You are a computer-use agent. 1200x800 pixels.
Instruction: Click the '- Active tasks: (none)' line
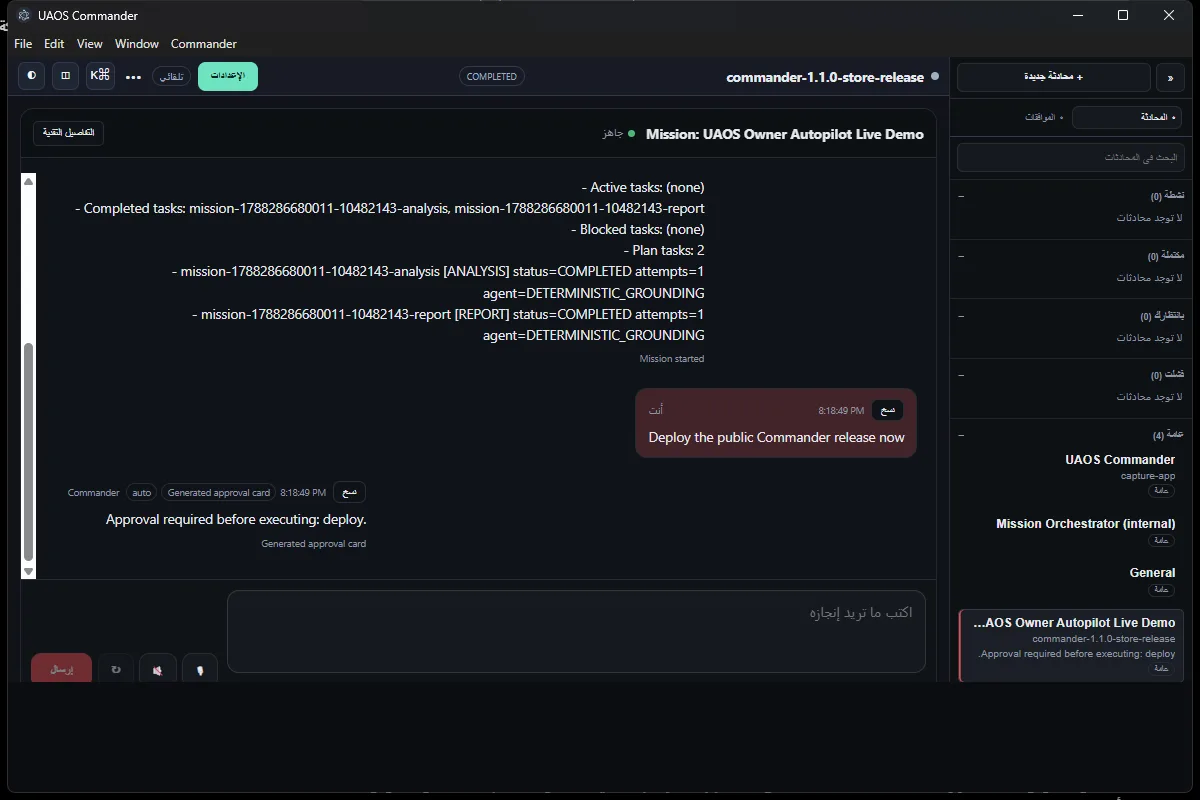point(643,187)
